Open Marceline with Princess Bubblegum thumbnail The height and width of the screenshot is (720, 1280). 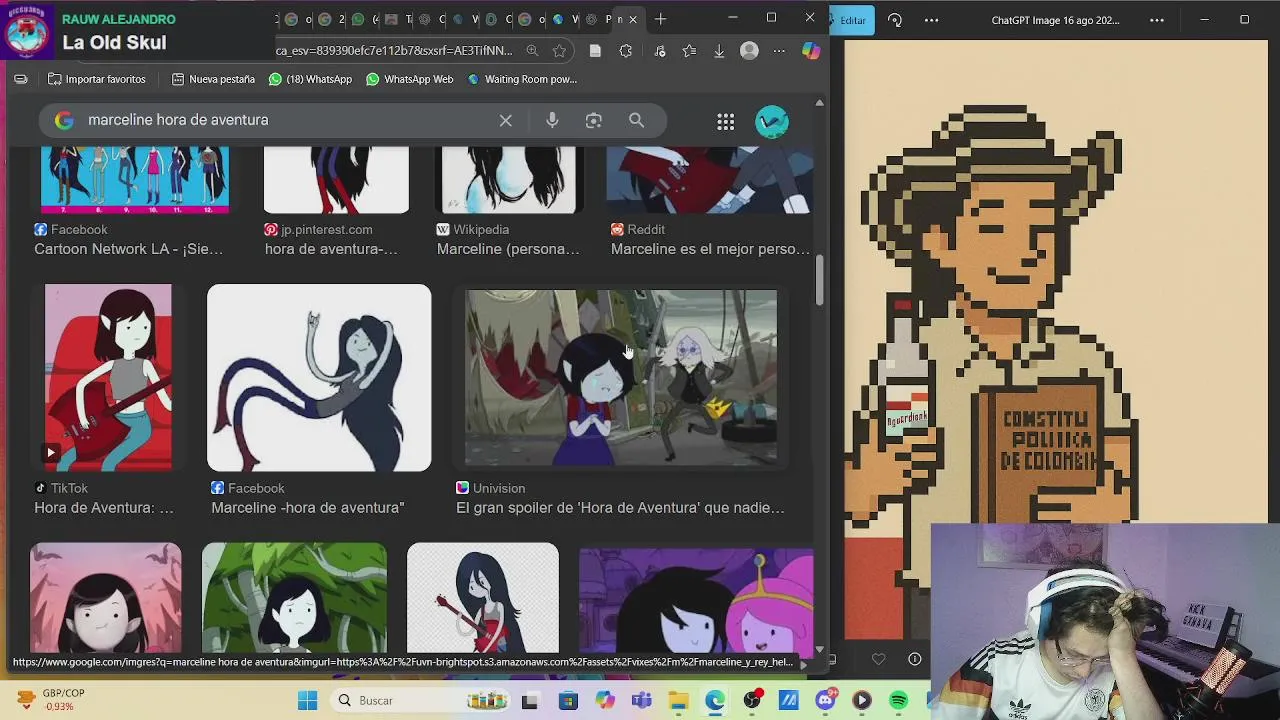(x=696, y=598)
